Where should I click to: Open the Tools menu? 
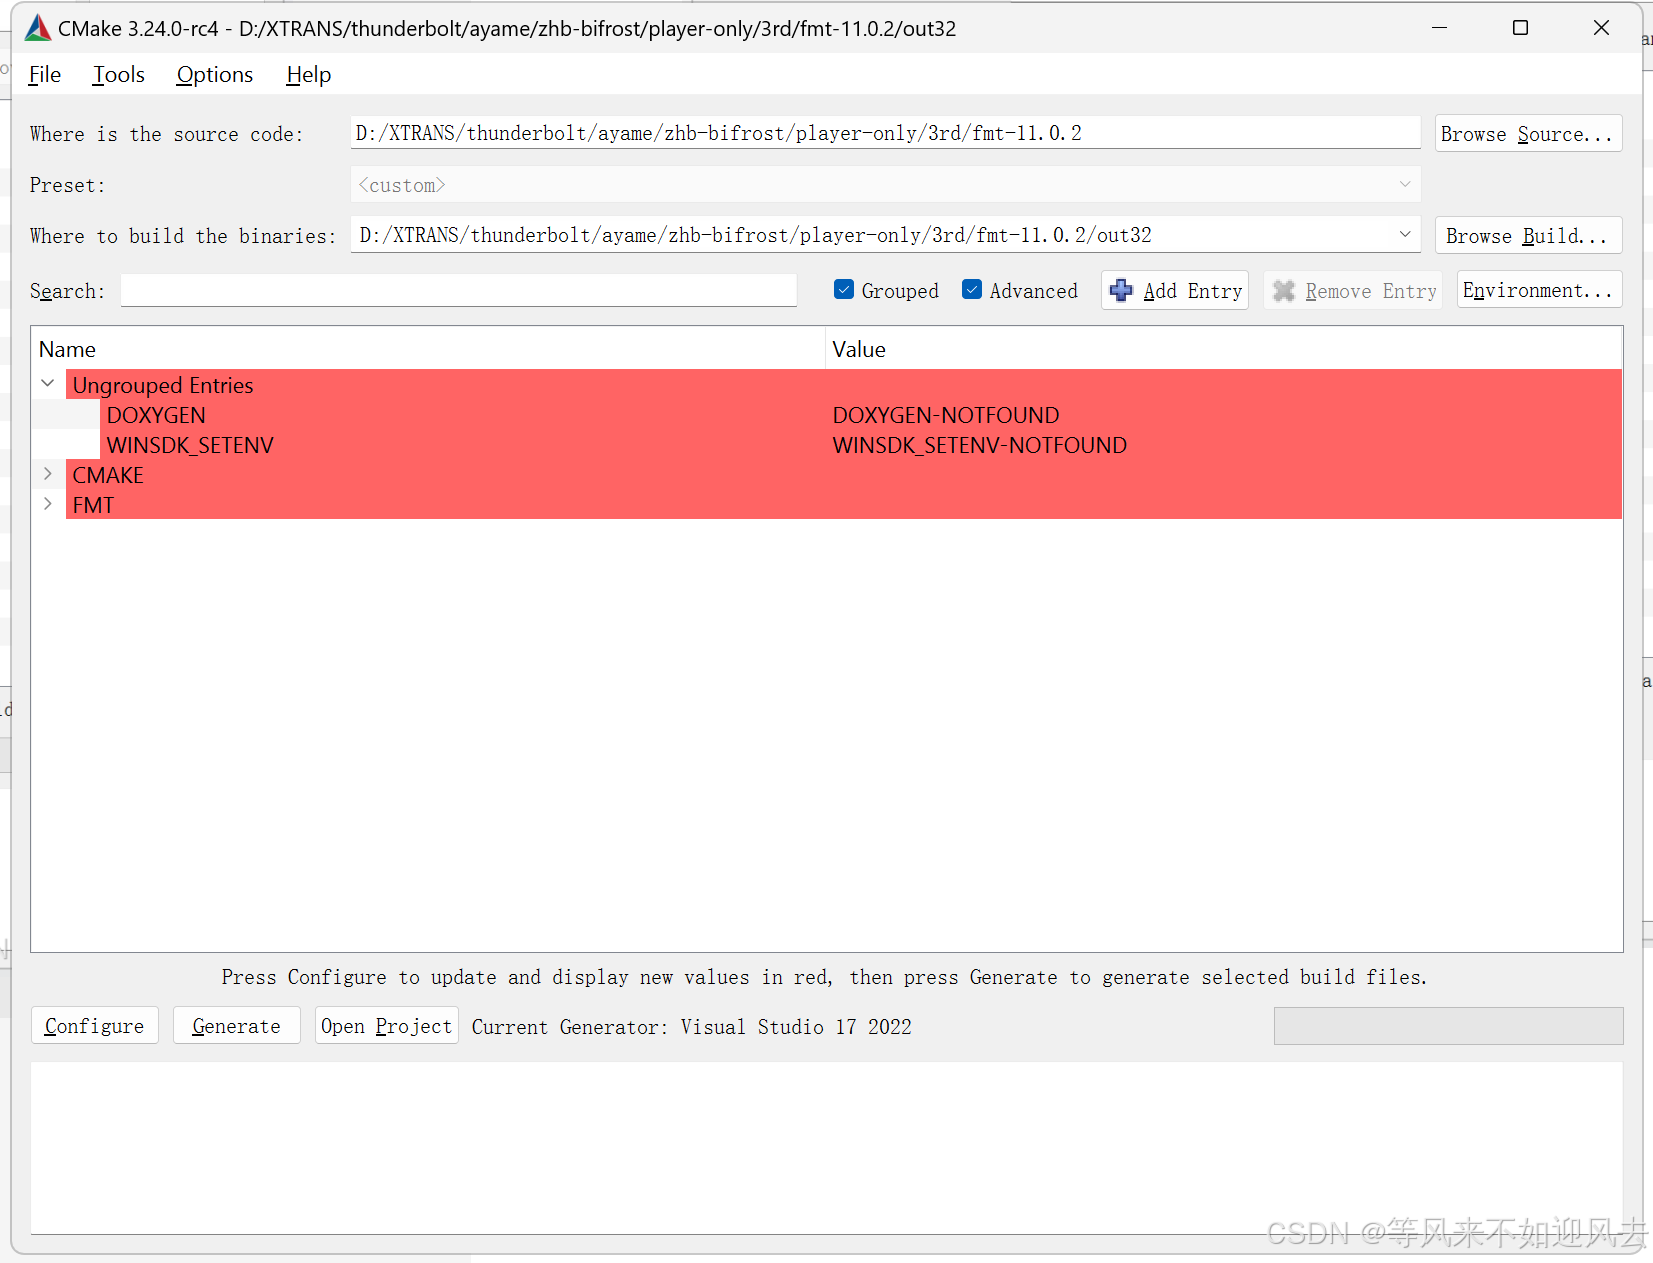coord(119,75)
